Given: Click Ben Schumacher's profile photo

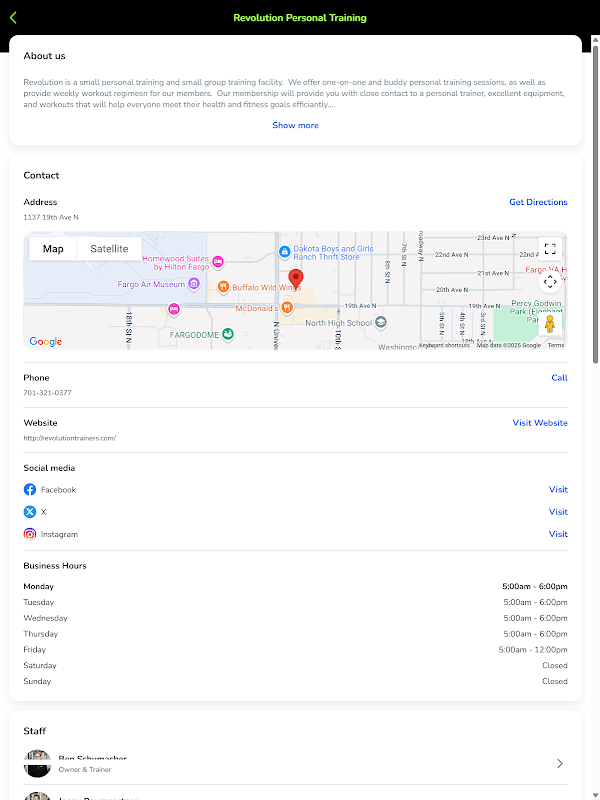Looking at the screenshot, I should (37, 763).
